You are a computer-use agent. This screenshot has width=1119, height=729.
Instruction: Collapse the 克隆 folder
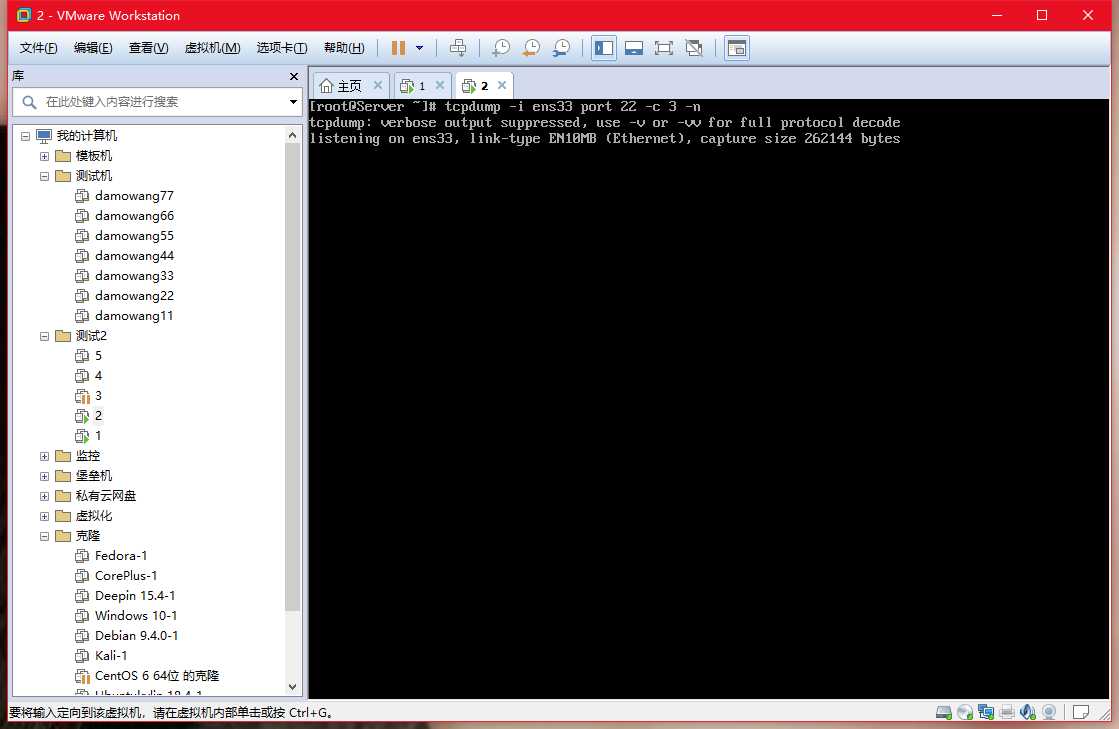coord(44,535)
